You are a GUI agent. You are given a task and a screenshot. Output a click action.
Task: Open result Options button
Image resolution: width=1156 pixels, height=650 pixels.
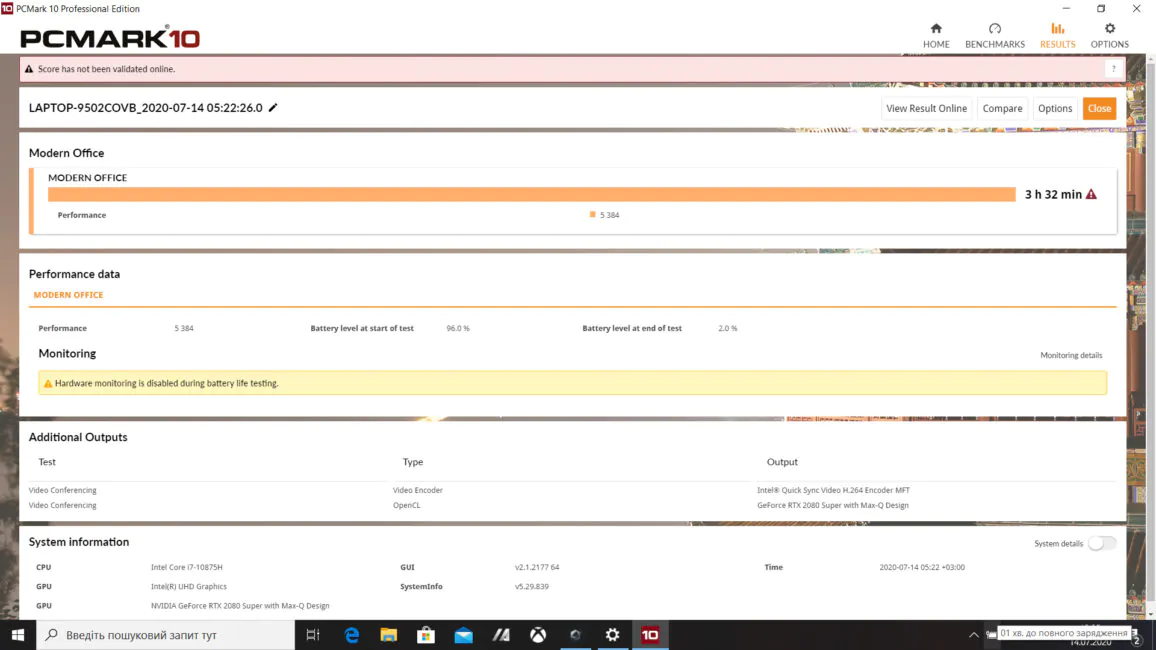tap(1054, 108)
